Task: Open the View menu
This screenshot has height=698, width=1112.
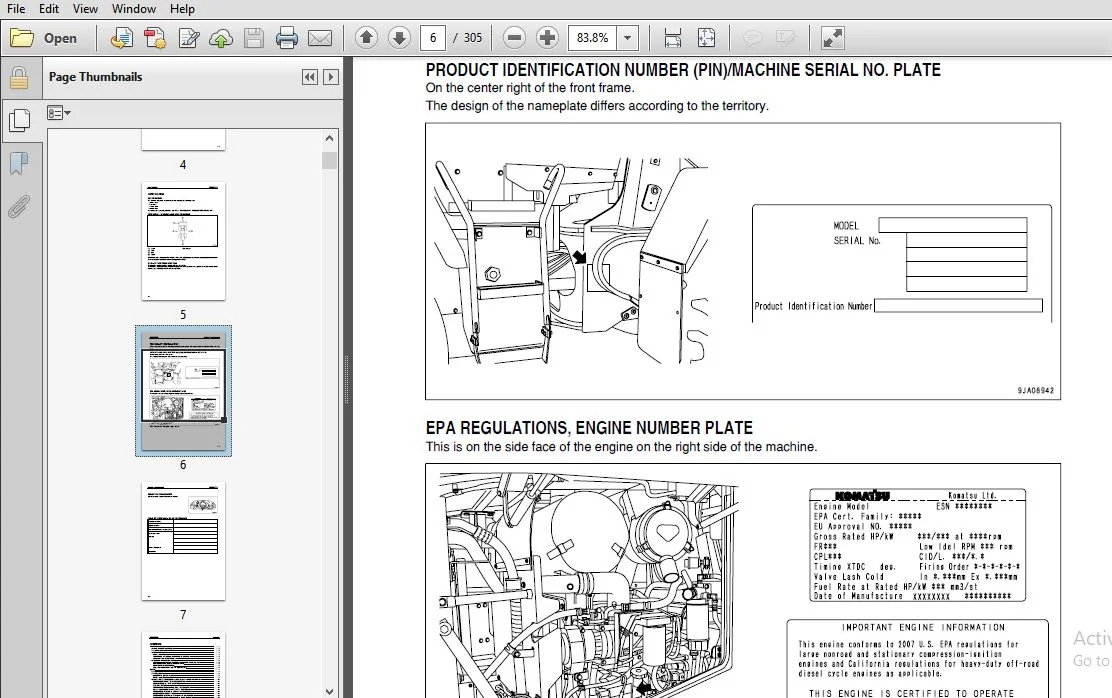Action: click(x=85, y=9)
